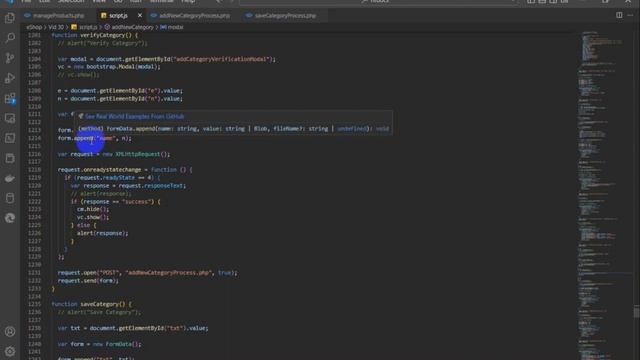Open the script.js breadcrumb
Screen dimensions: 640x360
[x=84, y=27]
